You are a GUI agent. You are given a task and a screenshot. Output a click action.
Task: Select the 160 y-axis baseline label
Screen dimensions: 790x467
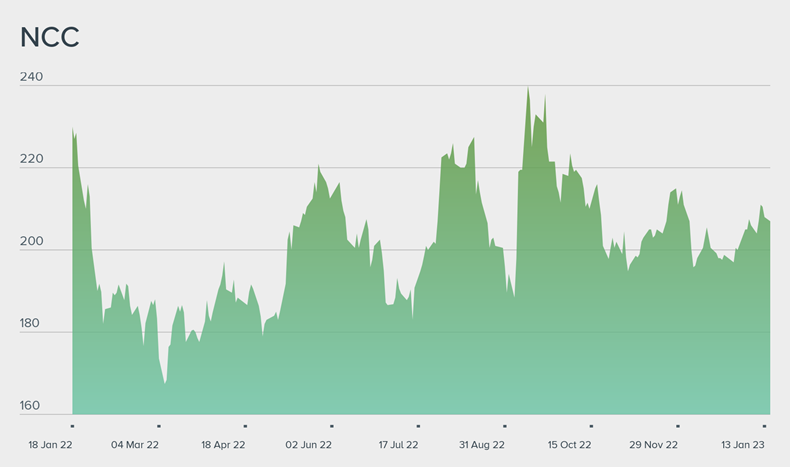tap(30, 405)
